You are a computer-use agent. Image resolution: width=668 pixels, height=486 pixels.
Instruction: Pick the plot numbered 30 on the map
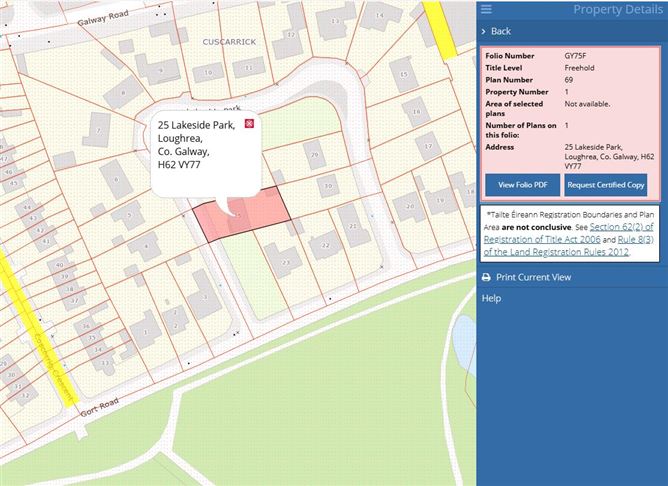(x=329, y=185)
